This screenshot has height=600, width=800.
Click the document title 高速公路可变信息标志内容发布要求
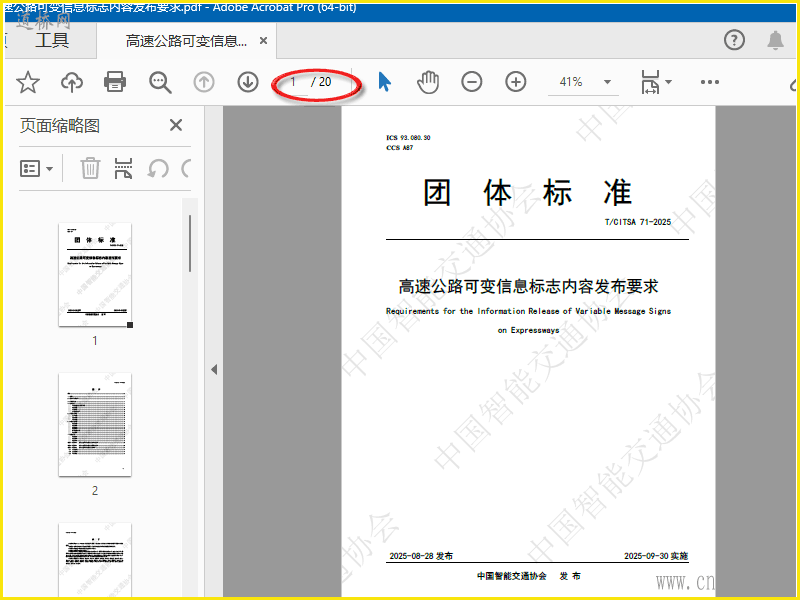[529, 286]
